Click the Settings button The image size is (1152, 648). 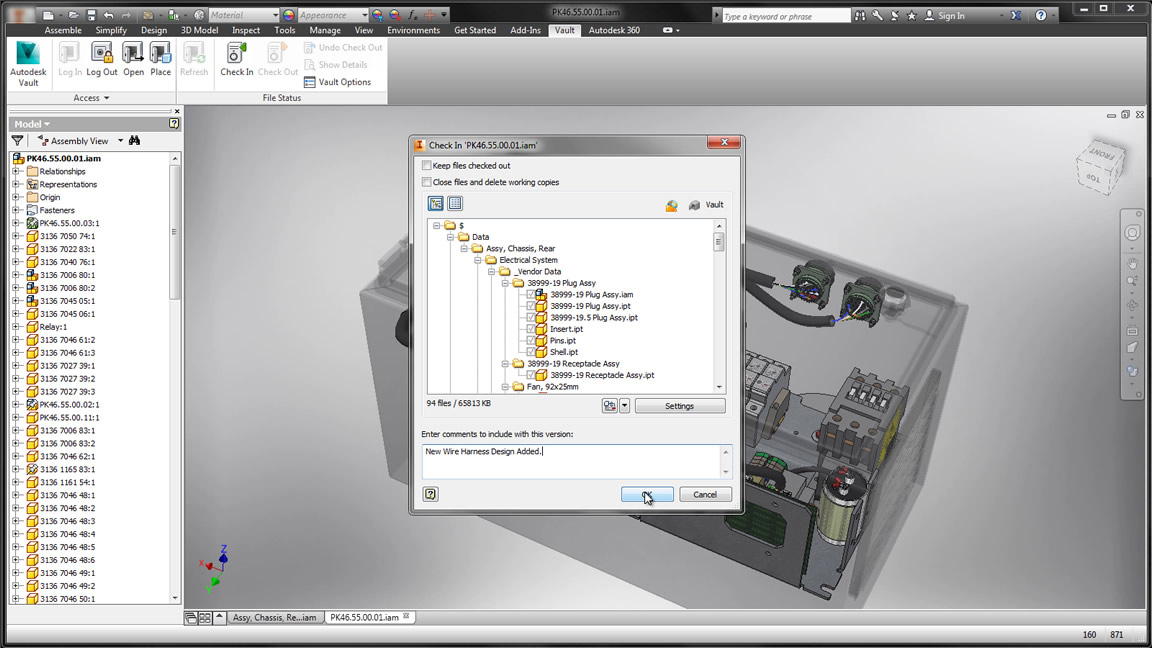pos(680,406)
